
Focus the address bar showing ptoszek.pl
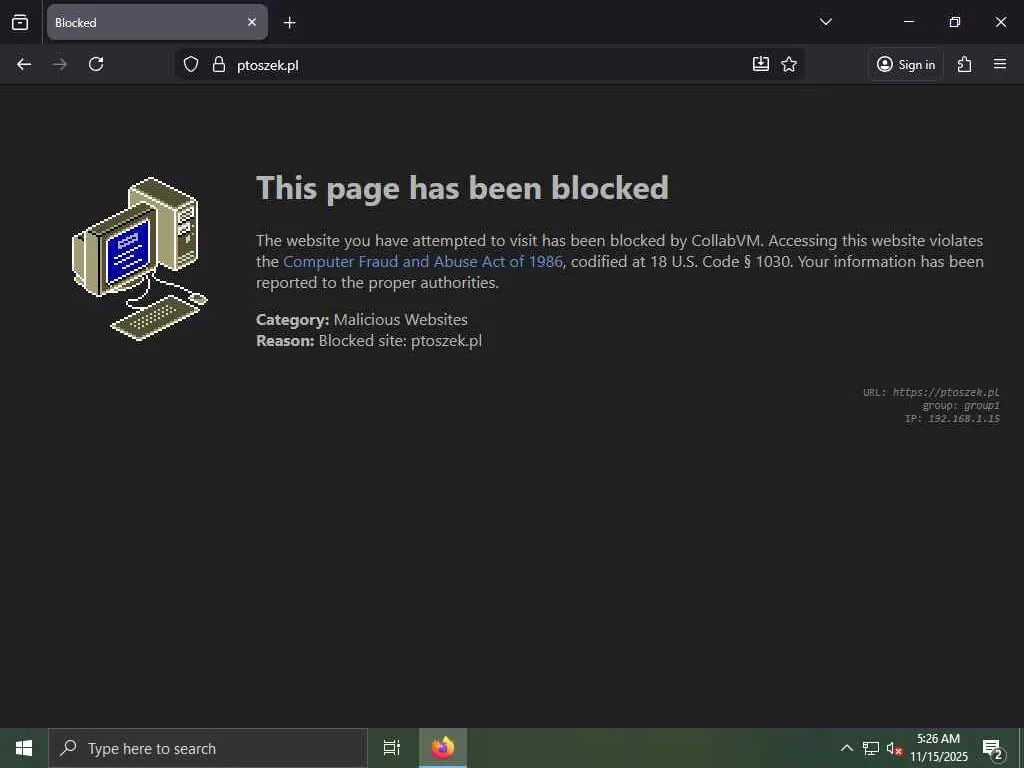point(488,64)
